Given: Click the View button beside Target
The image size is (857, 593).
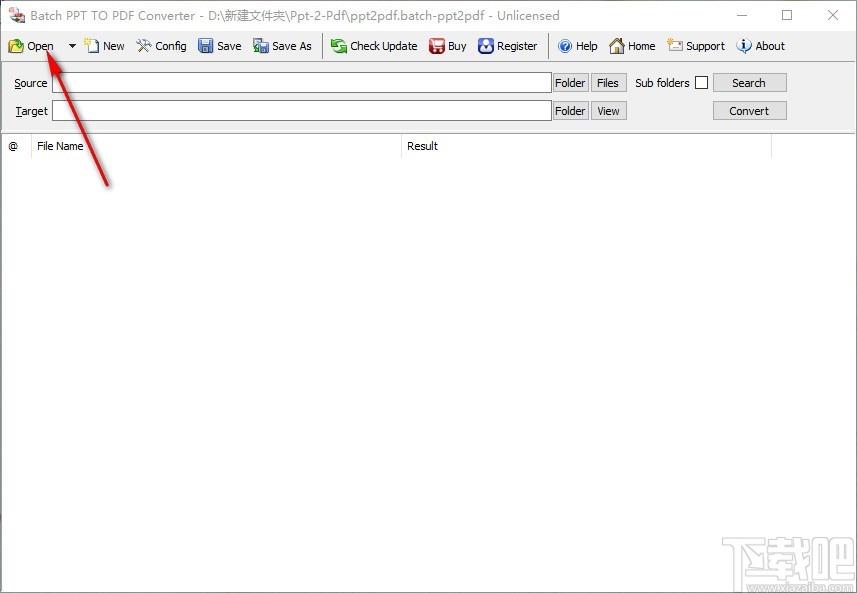Looking at the screenshot, I should (x=608, y=111).
